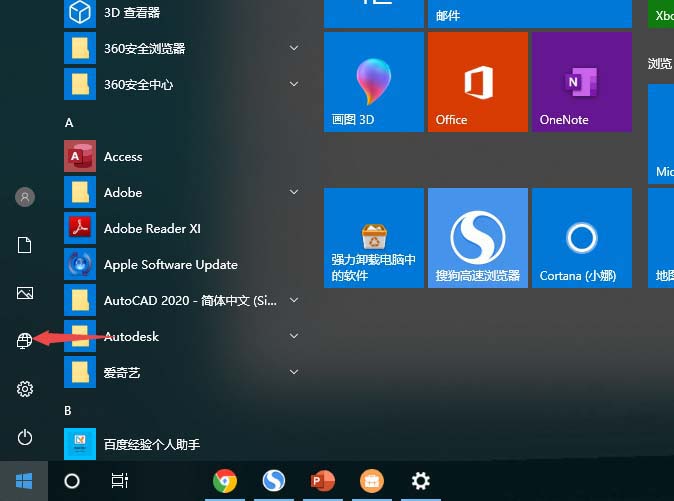Click the 爱奇艺 folder icon
Image resolution: width=674 pixels, height=501 pixels.
point(80,372)
